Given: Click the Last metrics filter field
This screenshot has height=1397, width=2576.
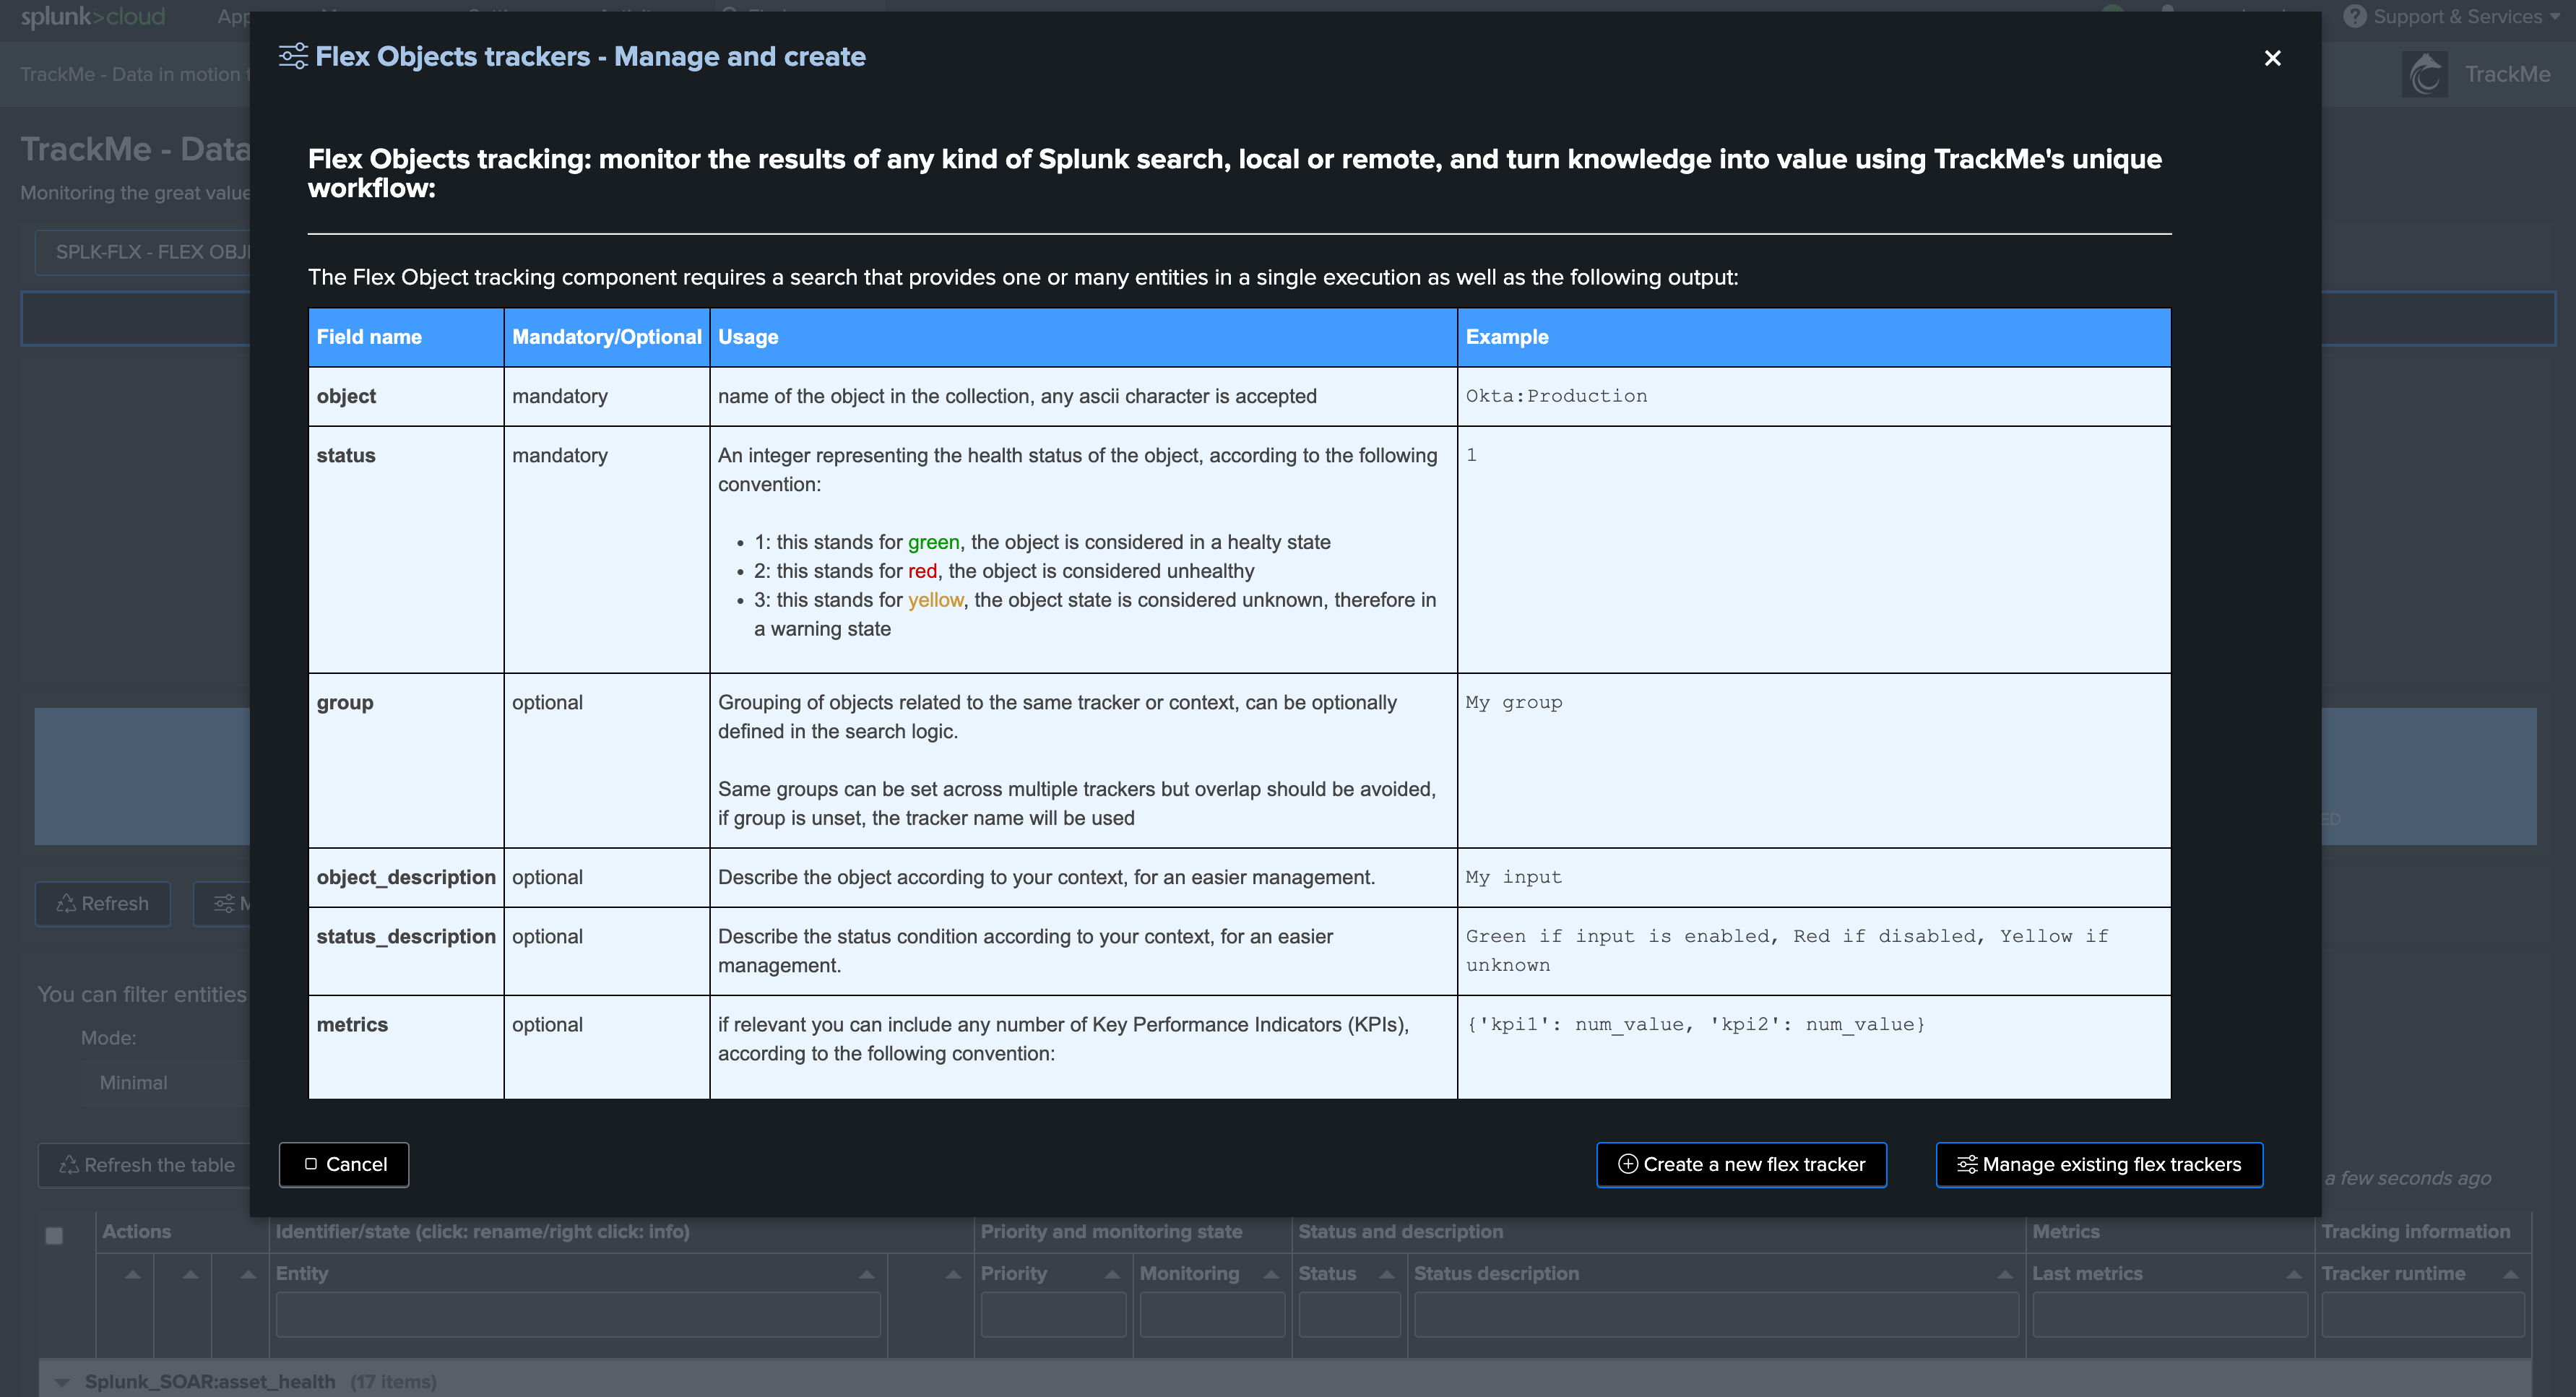Looking at the screenshot, I should click(2170, 1314).
